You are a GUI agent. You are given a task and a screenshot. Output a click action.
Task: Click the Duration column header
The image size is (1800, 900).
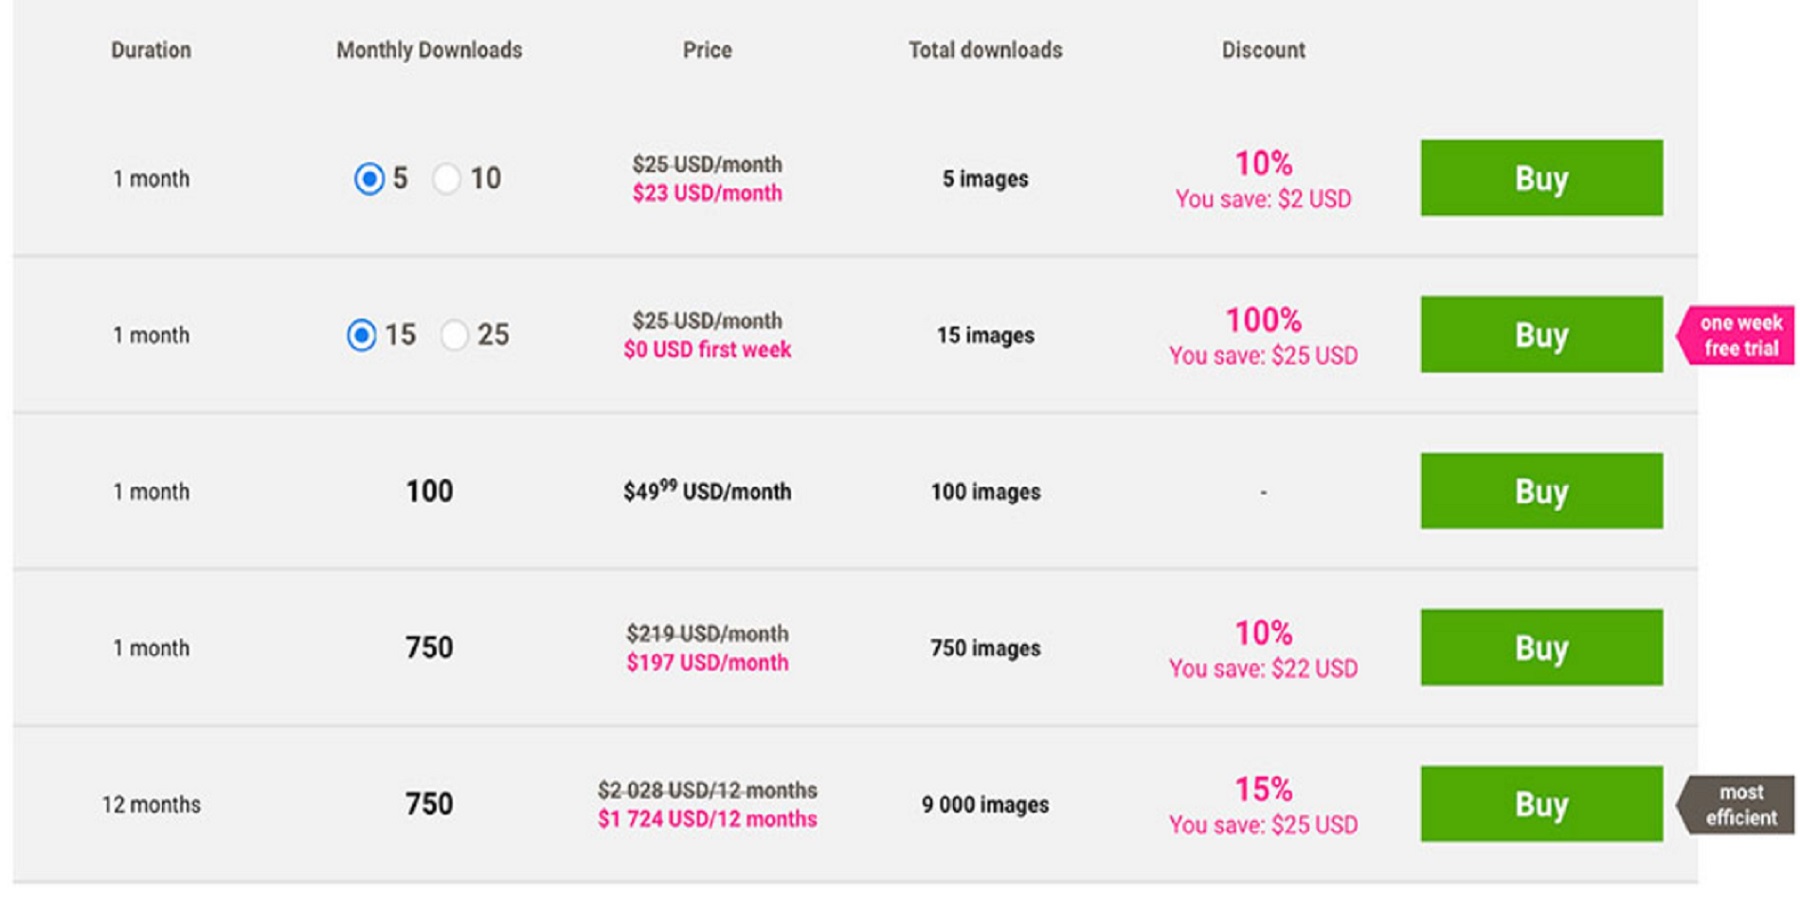(151, 50)
